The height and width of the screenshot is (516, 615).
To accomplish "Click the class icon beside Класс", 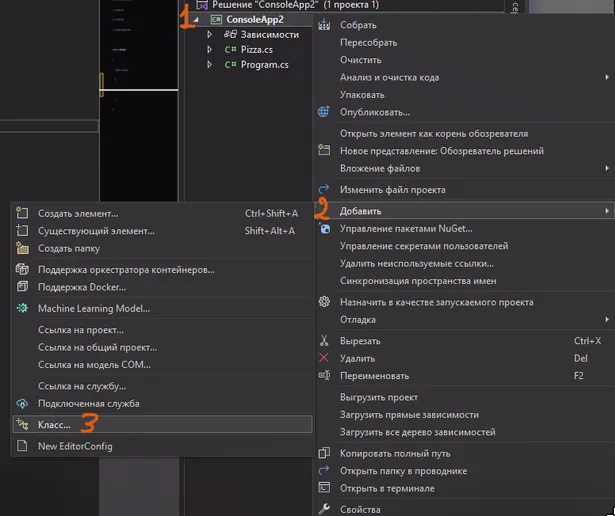I will pyautogui.click(x=22, y=424).
